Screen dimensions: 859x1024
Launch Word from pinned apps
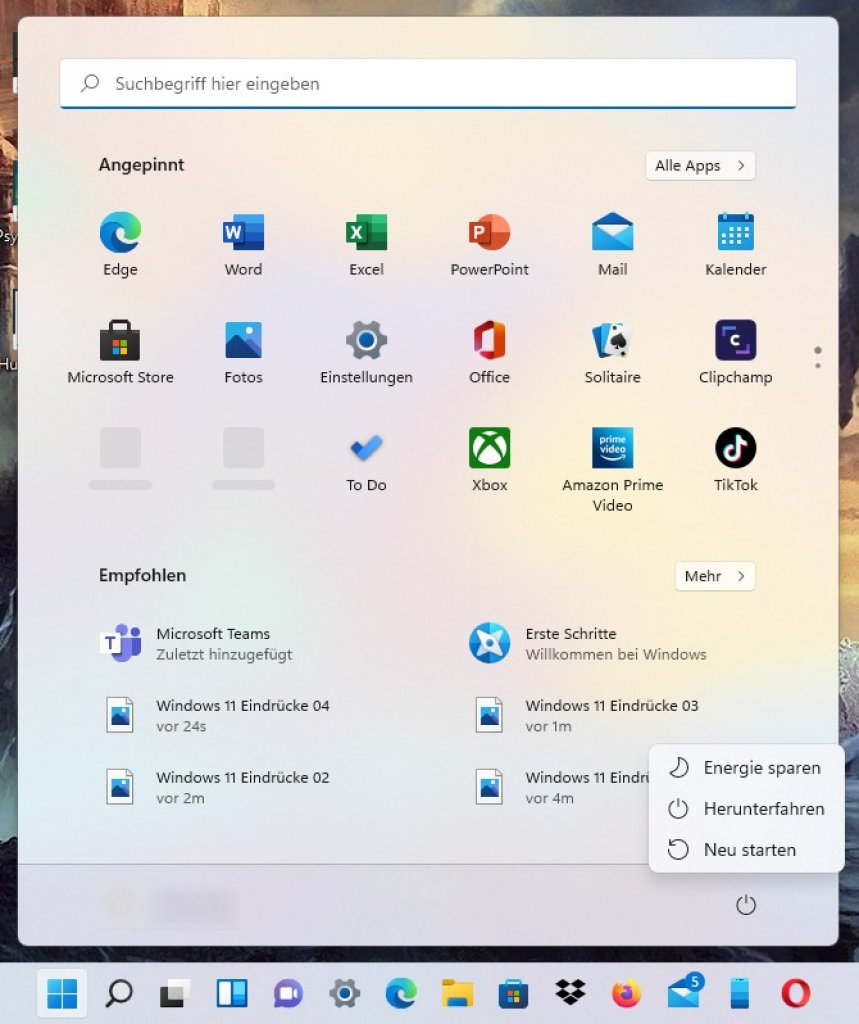click(243, 244)
